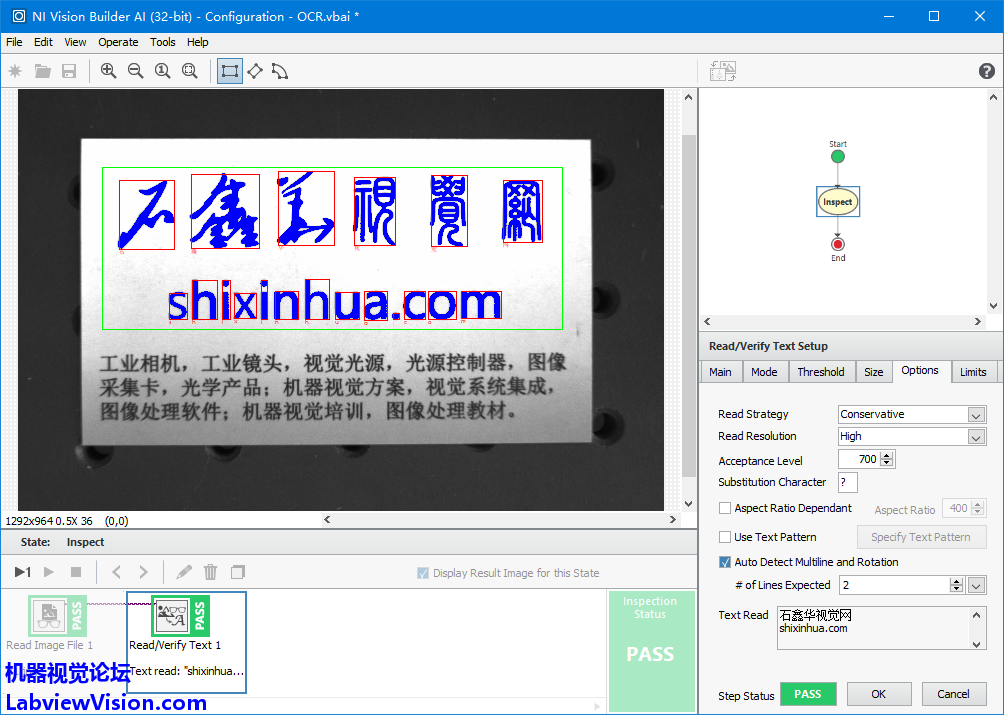Click image vertical scrollbar down arrow
Viewport: 1004px width, 715px height.
[688, 504]
